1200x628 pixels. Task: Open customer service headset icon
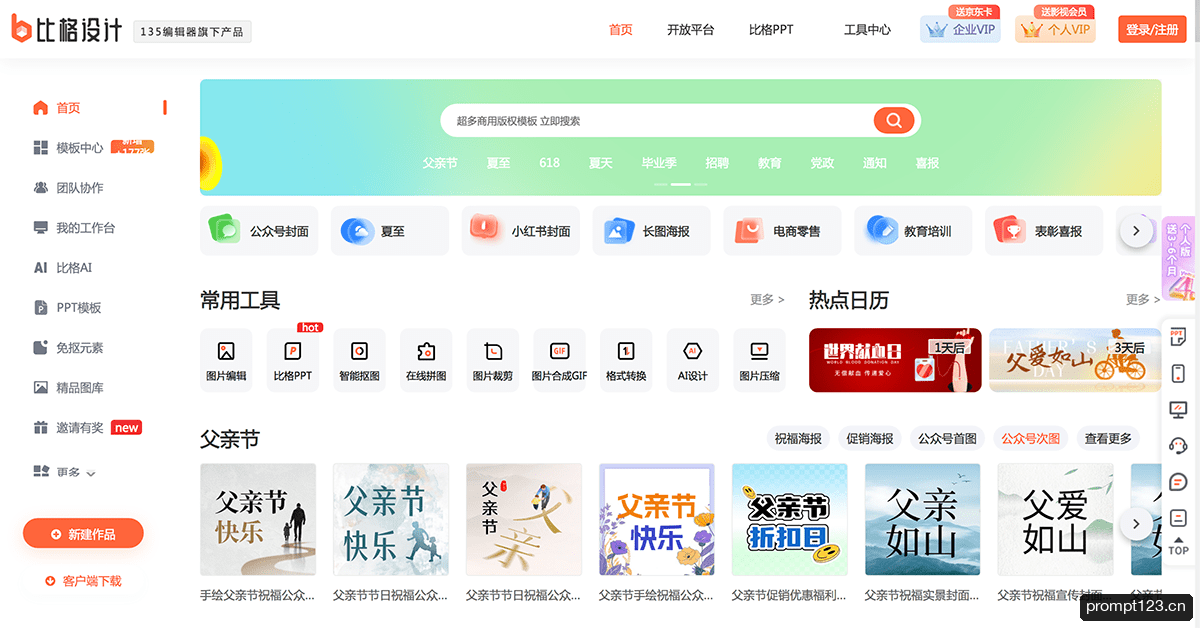(x=1178, y=445)
